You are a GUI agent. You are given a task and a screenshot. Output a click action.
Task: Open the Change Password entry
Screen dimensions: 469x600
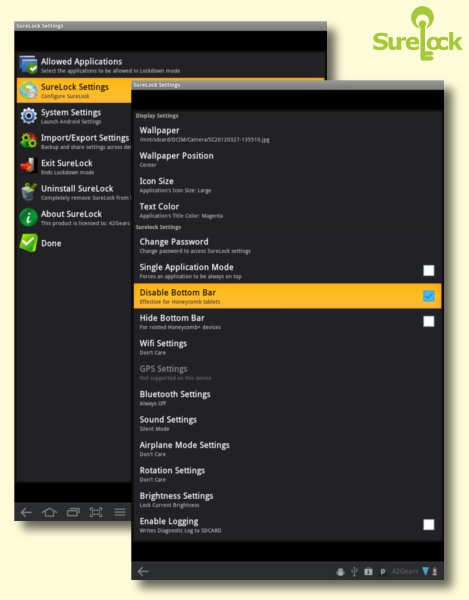tap(288, 246)
